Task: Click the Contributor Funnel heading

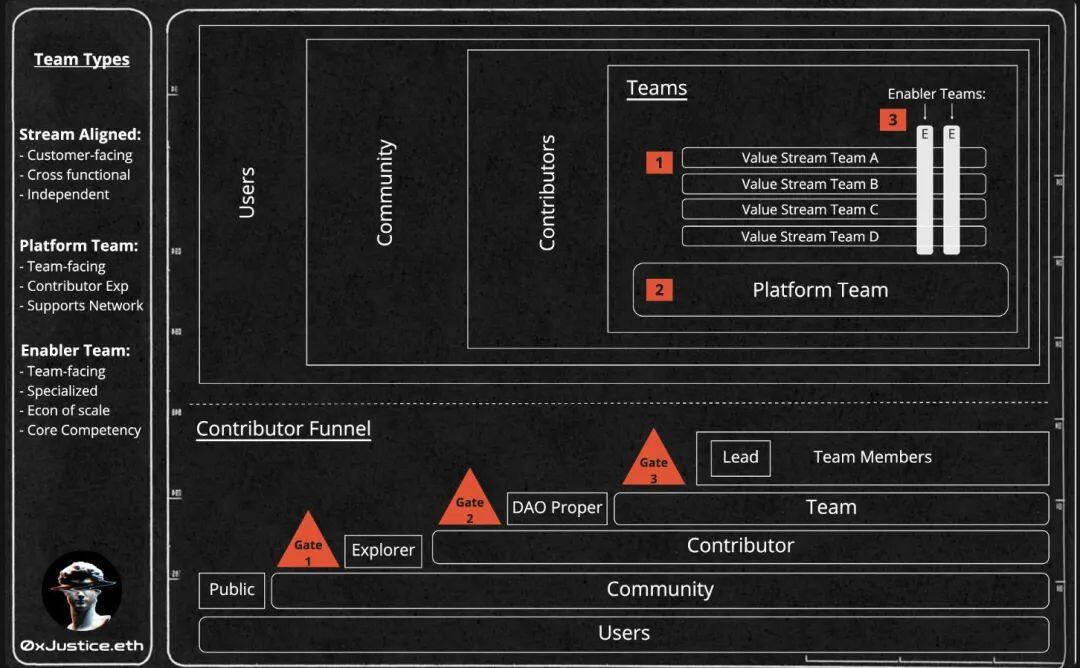Action: (283, 429)
